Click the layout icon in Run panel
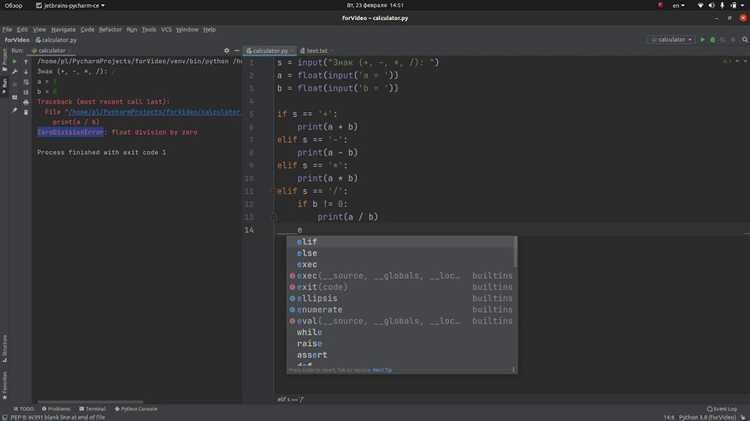Screen dimensions: 750x421 coord(14,97)
